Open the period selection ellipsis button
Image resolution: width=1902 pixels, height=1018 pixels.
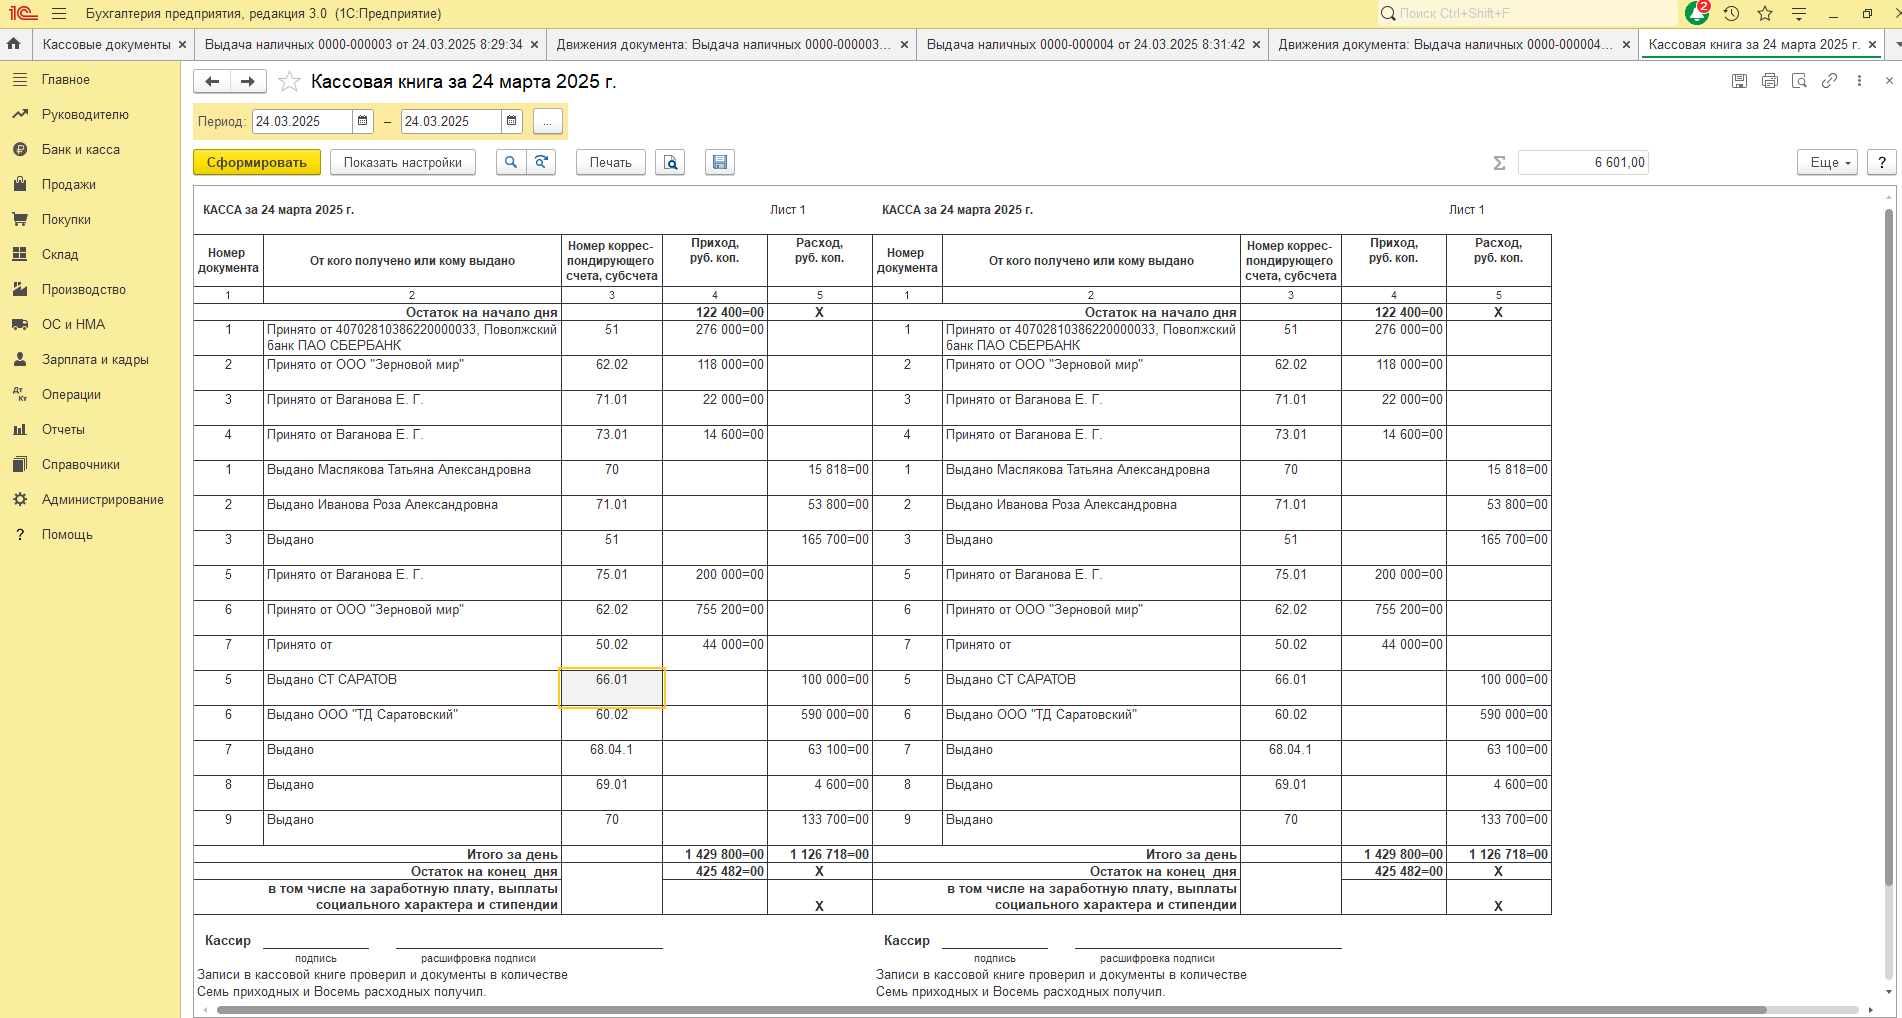coord(547,121)
